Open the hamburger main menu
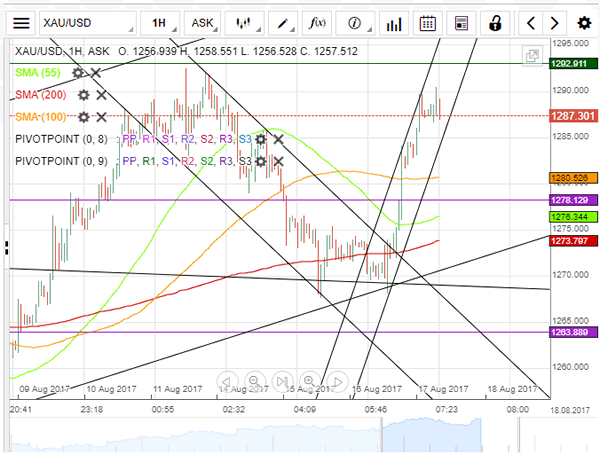 [x=21, y=23]
